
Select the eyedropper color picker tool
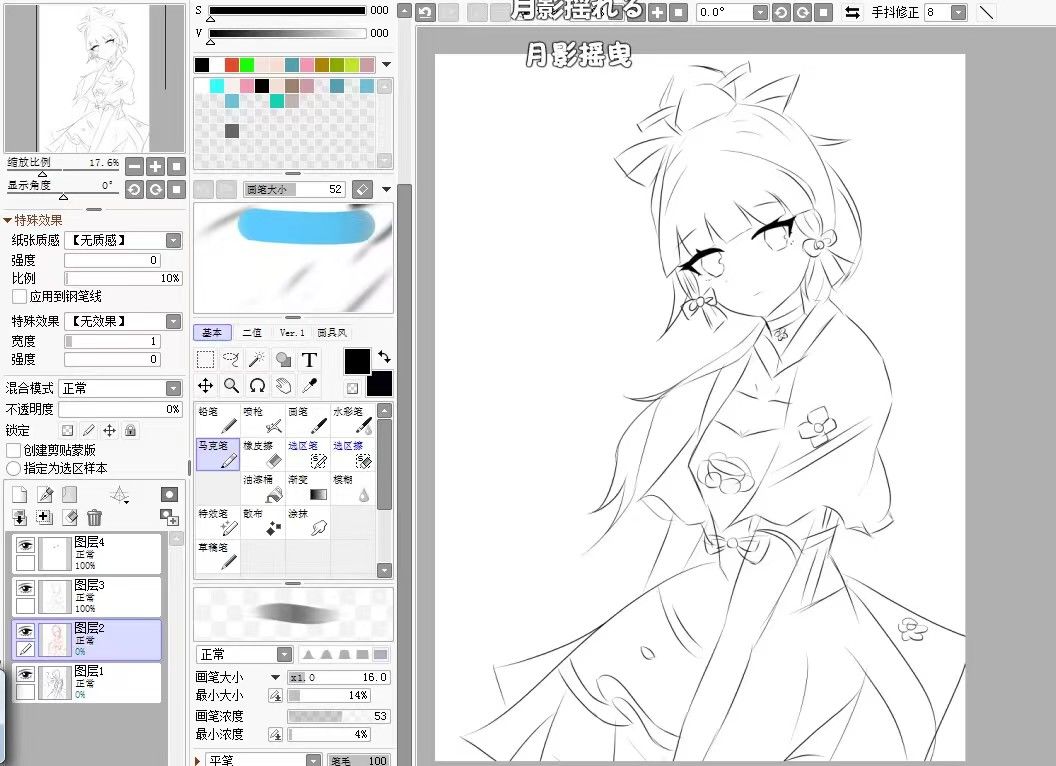click(x=309, y=385)
